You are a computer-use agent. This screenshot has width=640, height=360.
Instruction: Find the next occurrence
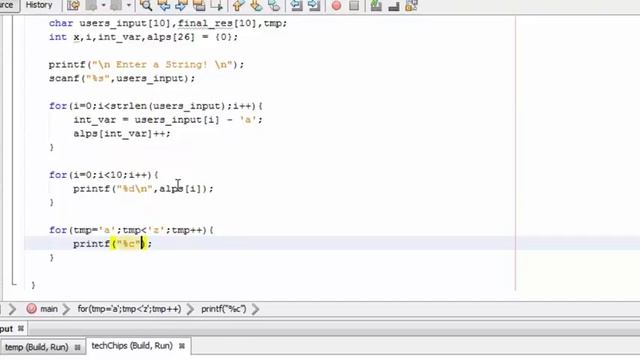pos(181,6)
